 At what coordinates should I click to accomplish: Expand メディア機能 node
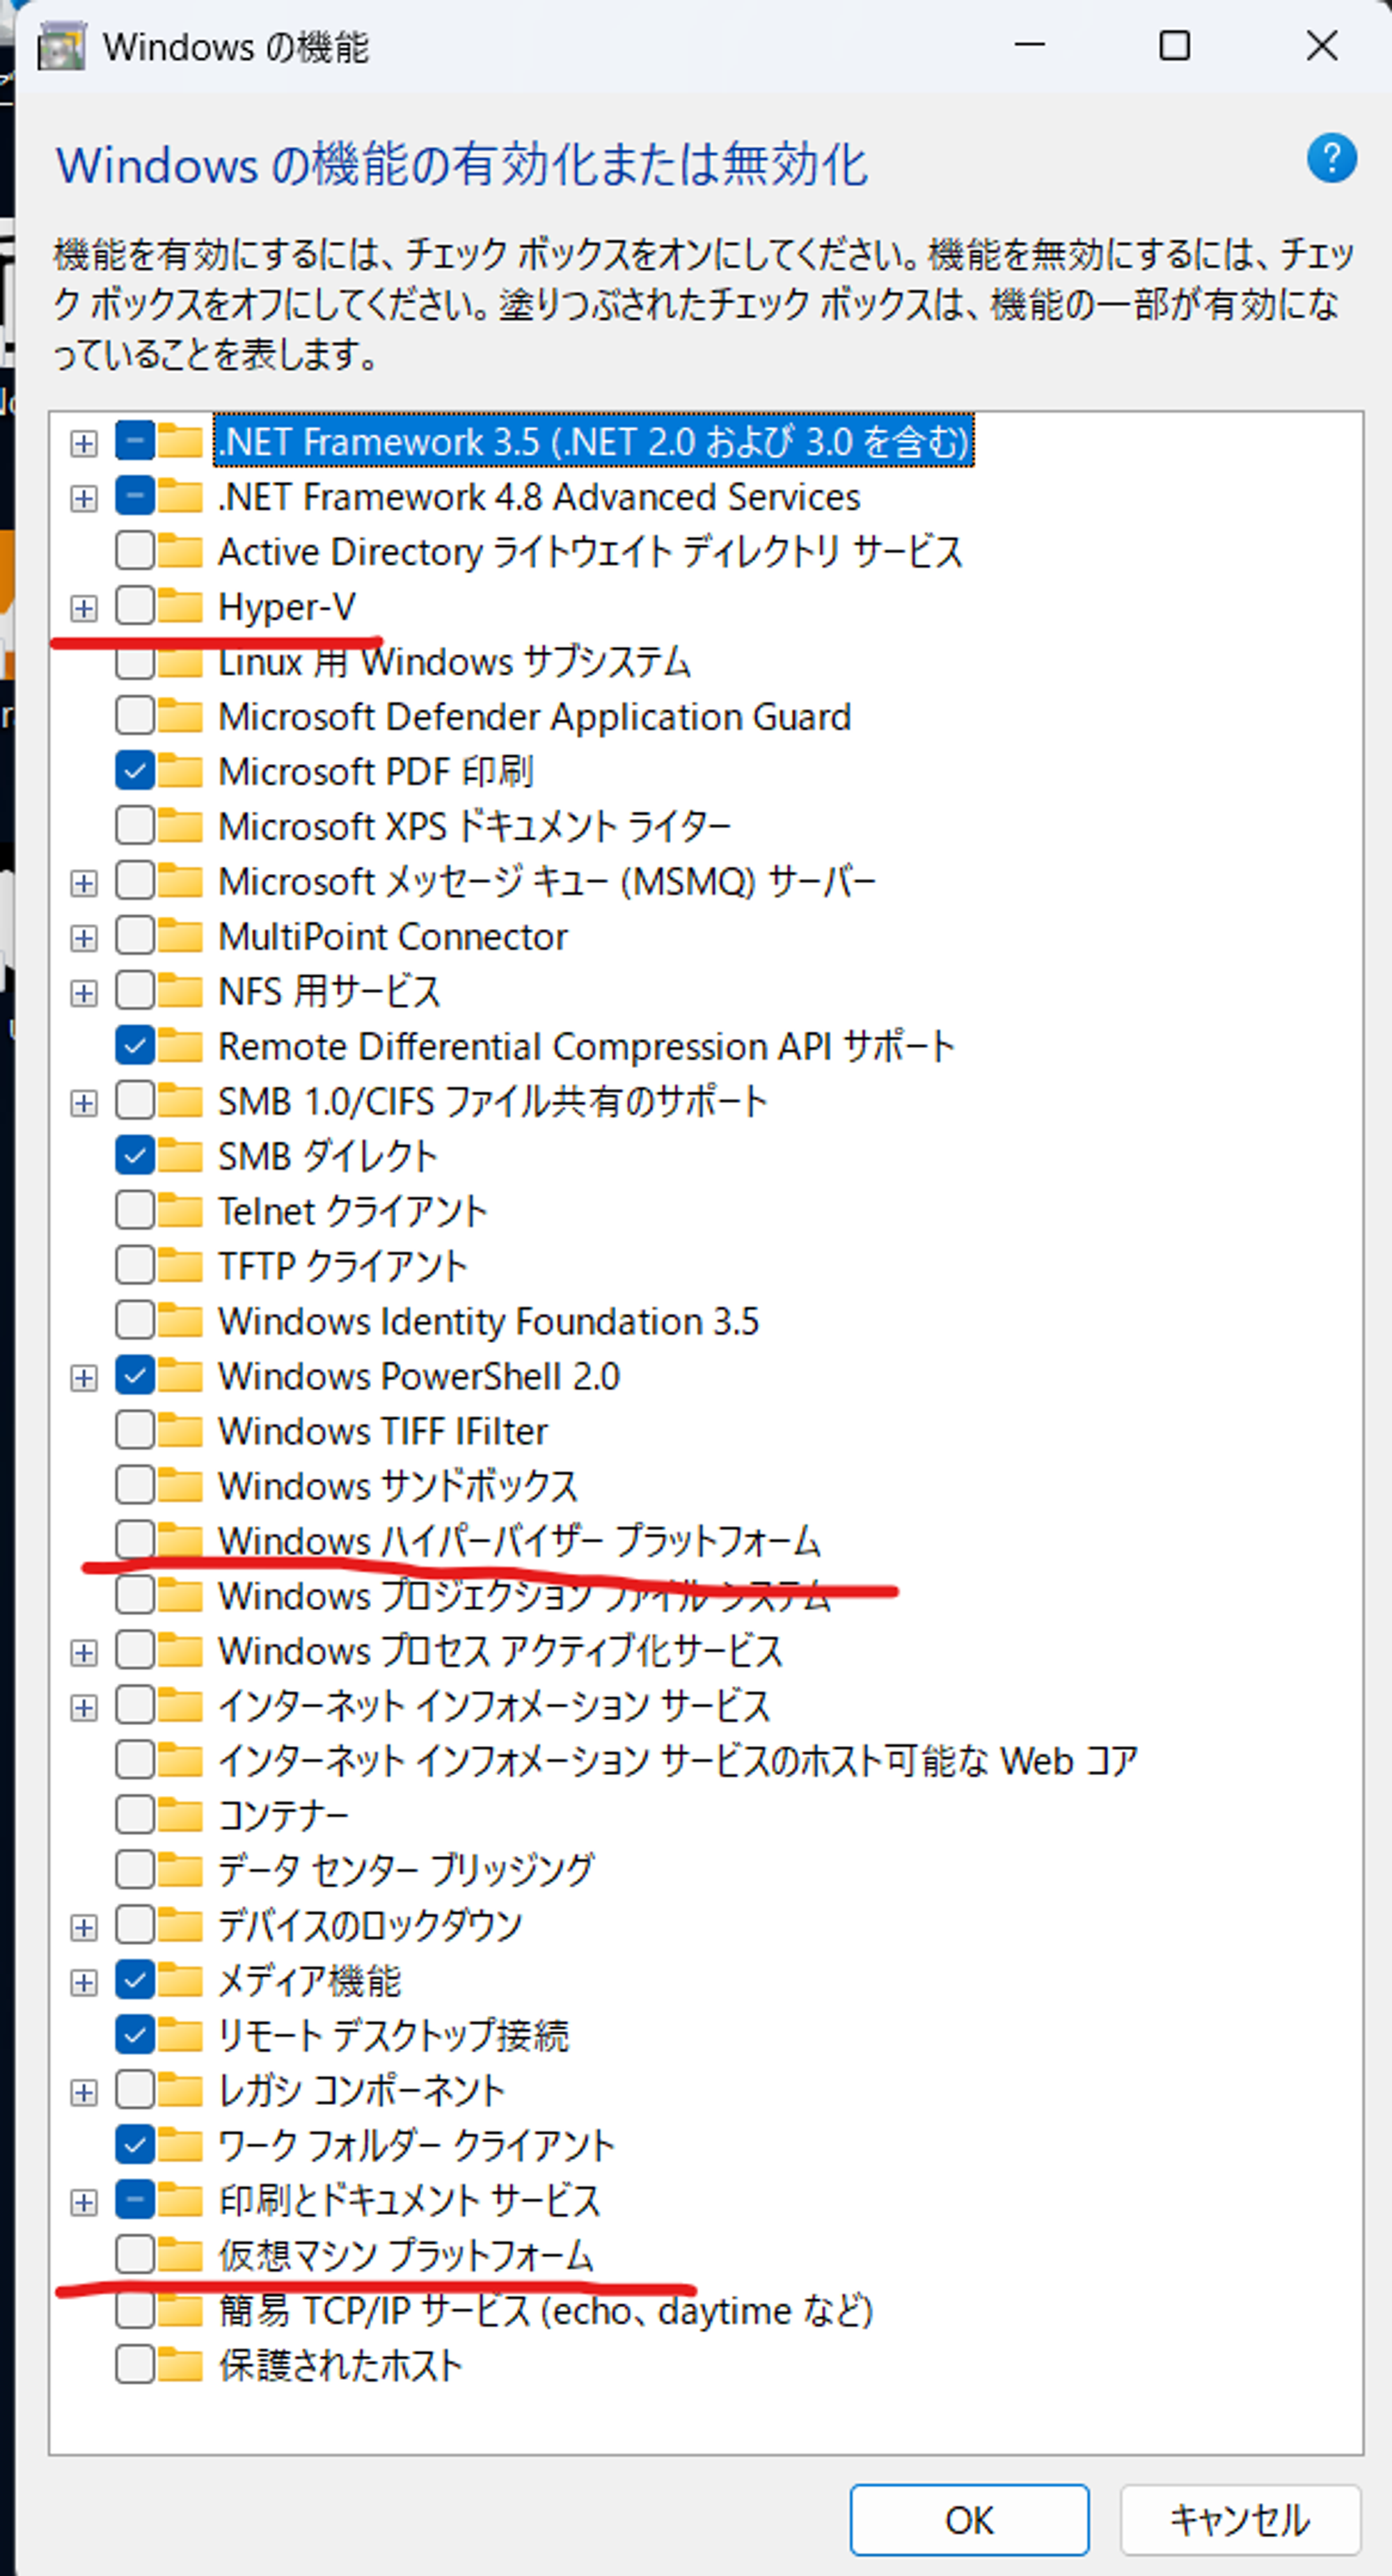pos(84,1982)
